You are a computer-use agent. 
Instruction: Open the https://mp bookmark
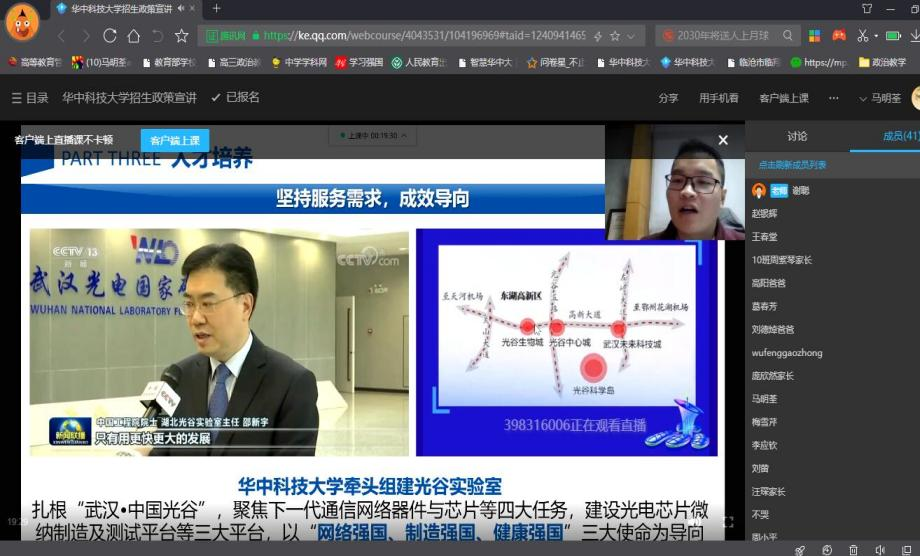(819, 62)
